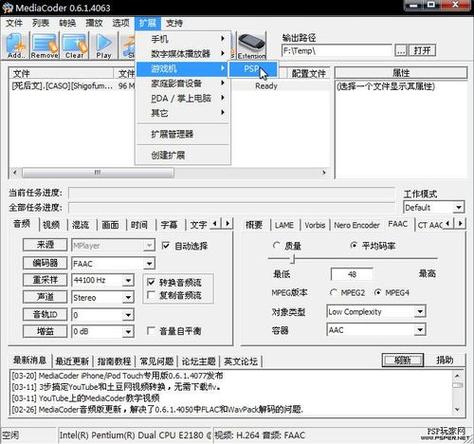Viewport: 474px width, 444px height.
Task: Open the Low Complexity object type dropdown
Action: 420,312
